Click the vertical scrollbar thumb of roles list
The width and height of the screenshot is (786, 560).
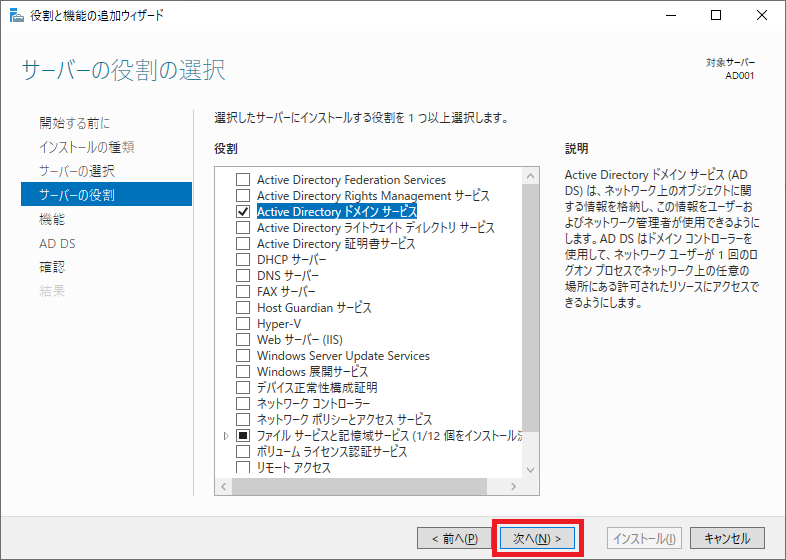click(x=530, y=308)
